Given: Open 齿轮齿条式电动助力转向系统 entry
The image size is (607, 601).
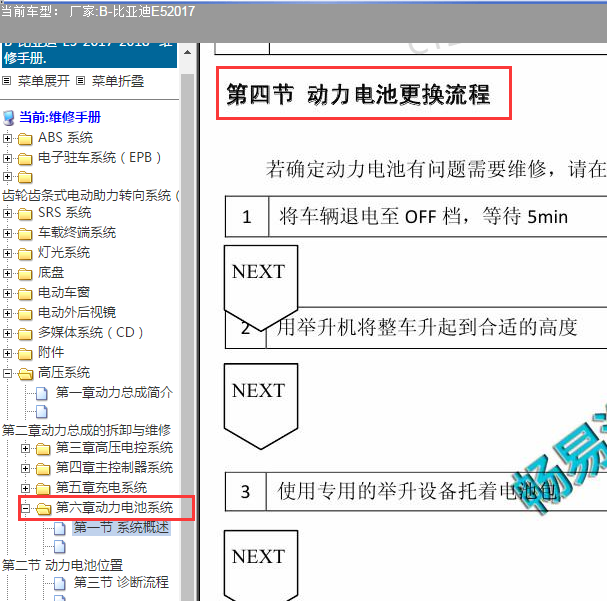Looking at the screenshot, I should (x=91, y=195).
